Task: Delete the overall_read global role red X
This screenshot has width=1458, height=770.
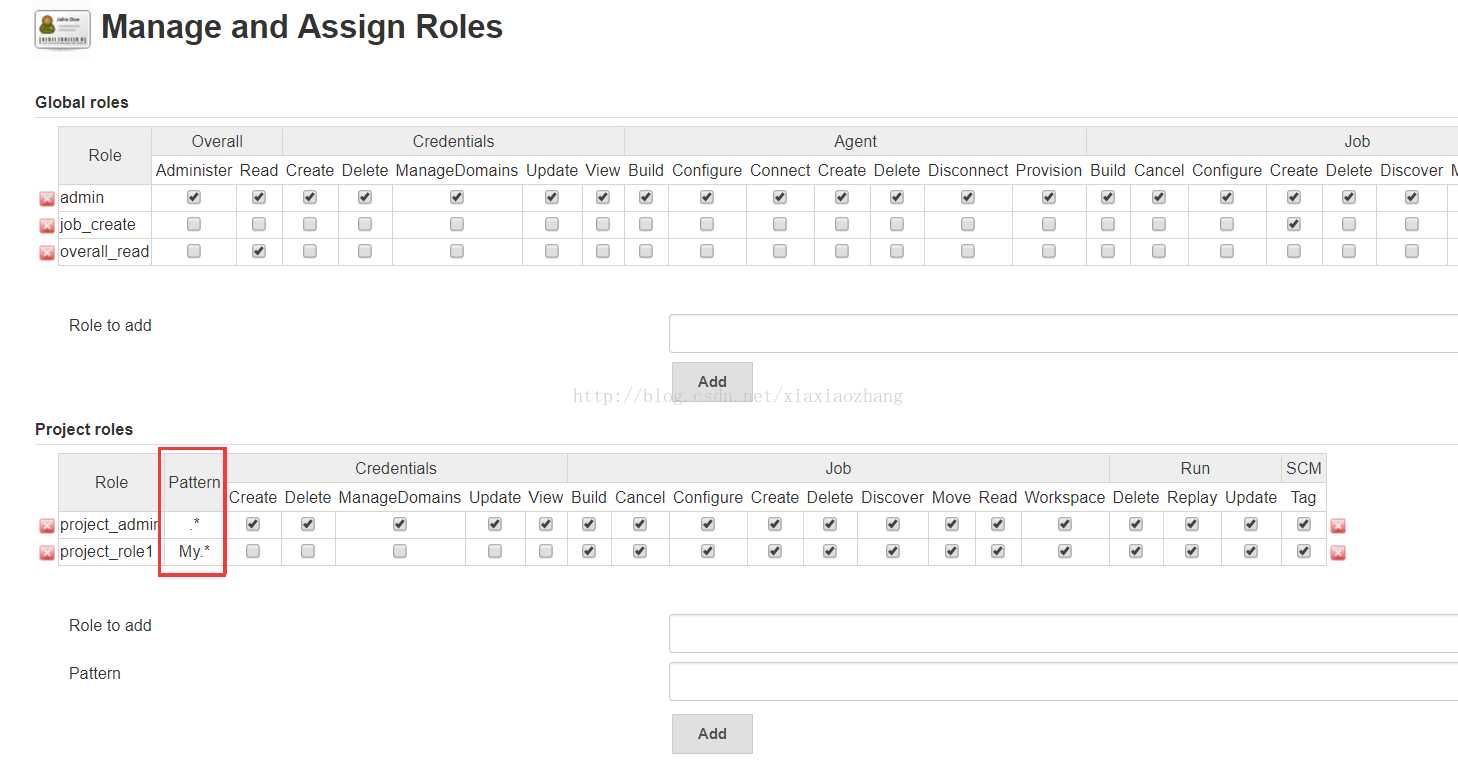Action: tap(46, 253)
